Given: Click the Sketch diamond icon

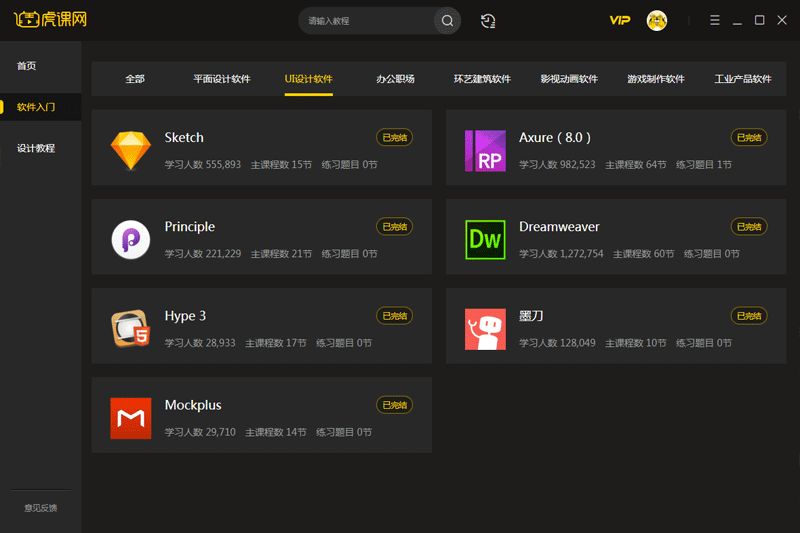Looking at the screenshot, I should [131, 150].
